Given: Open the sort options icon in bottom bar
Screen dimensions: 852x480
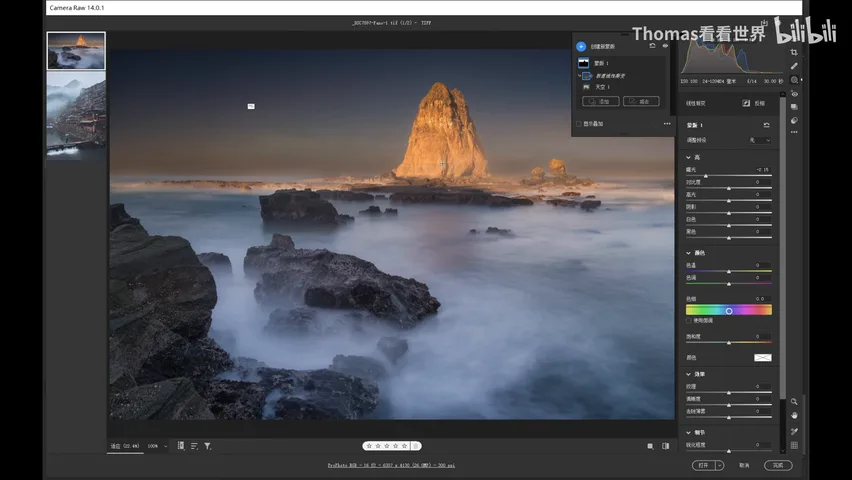Looking at the screenshot, I should coord(194,446).
